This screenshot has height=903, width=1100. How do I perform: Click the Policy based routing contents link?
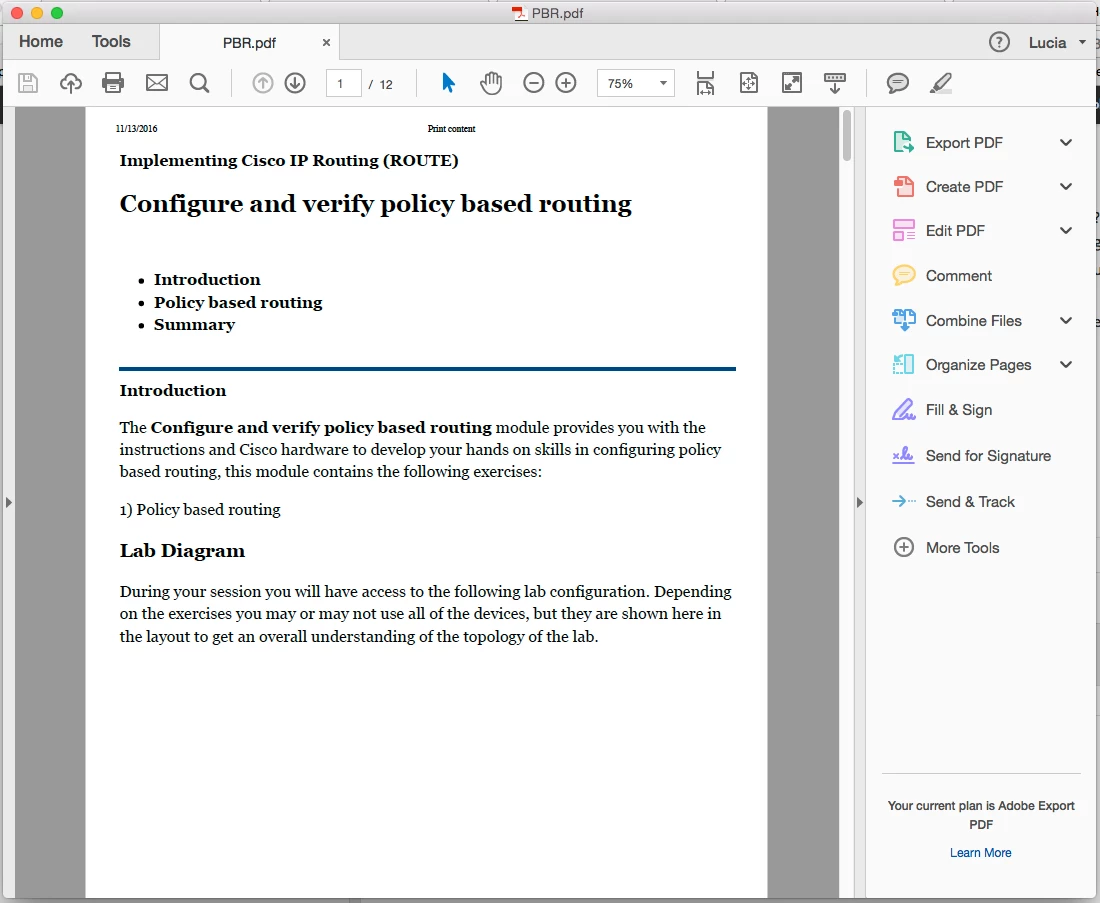(x=238, y=302)
